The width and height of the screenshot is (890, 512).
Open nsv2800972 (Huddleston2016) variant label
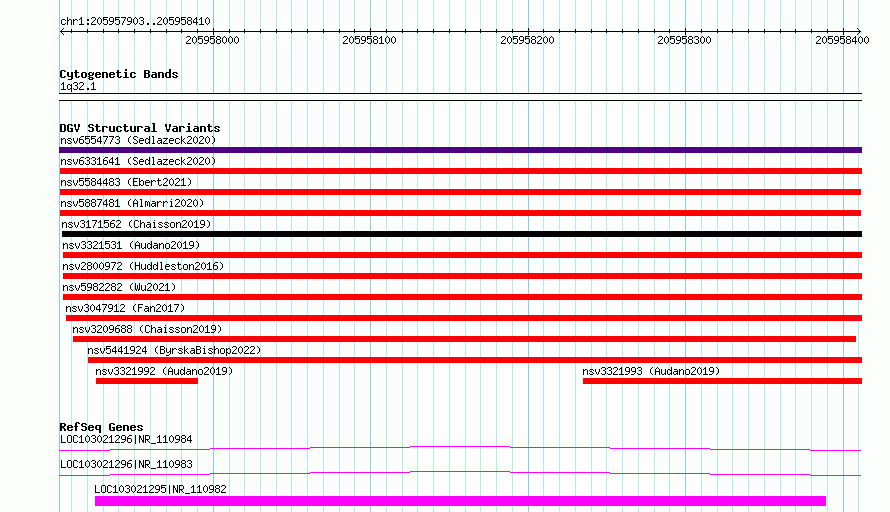tap(143, 266)
